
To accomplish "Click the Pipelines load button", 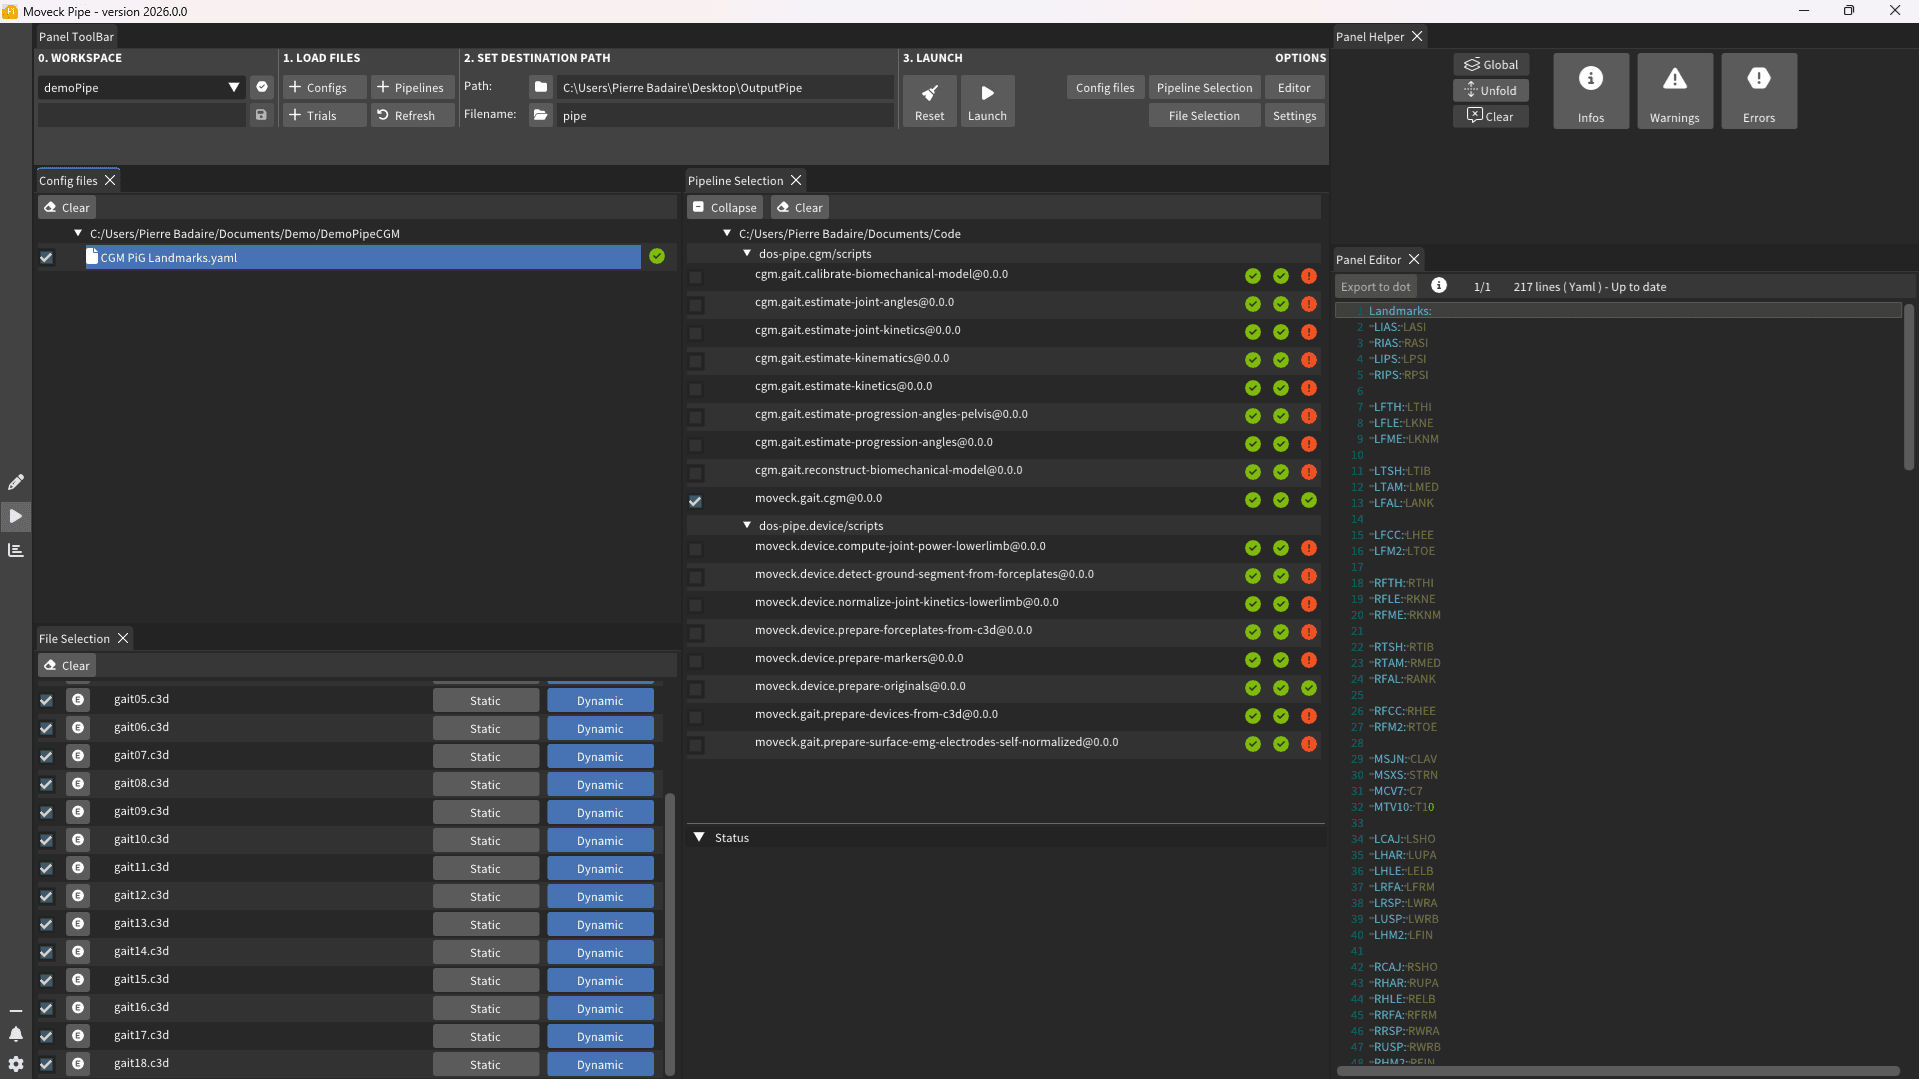I will [x=412, y=87].
